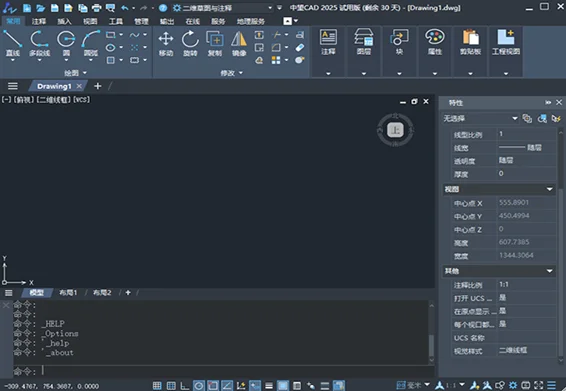Expand the 修改 panel dropdown
Image resolution: width=566 pixels, height=391 pixels.
(x=232, y=73)
